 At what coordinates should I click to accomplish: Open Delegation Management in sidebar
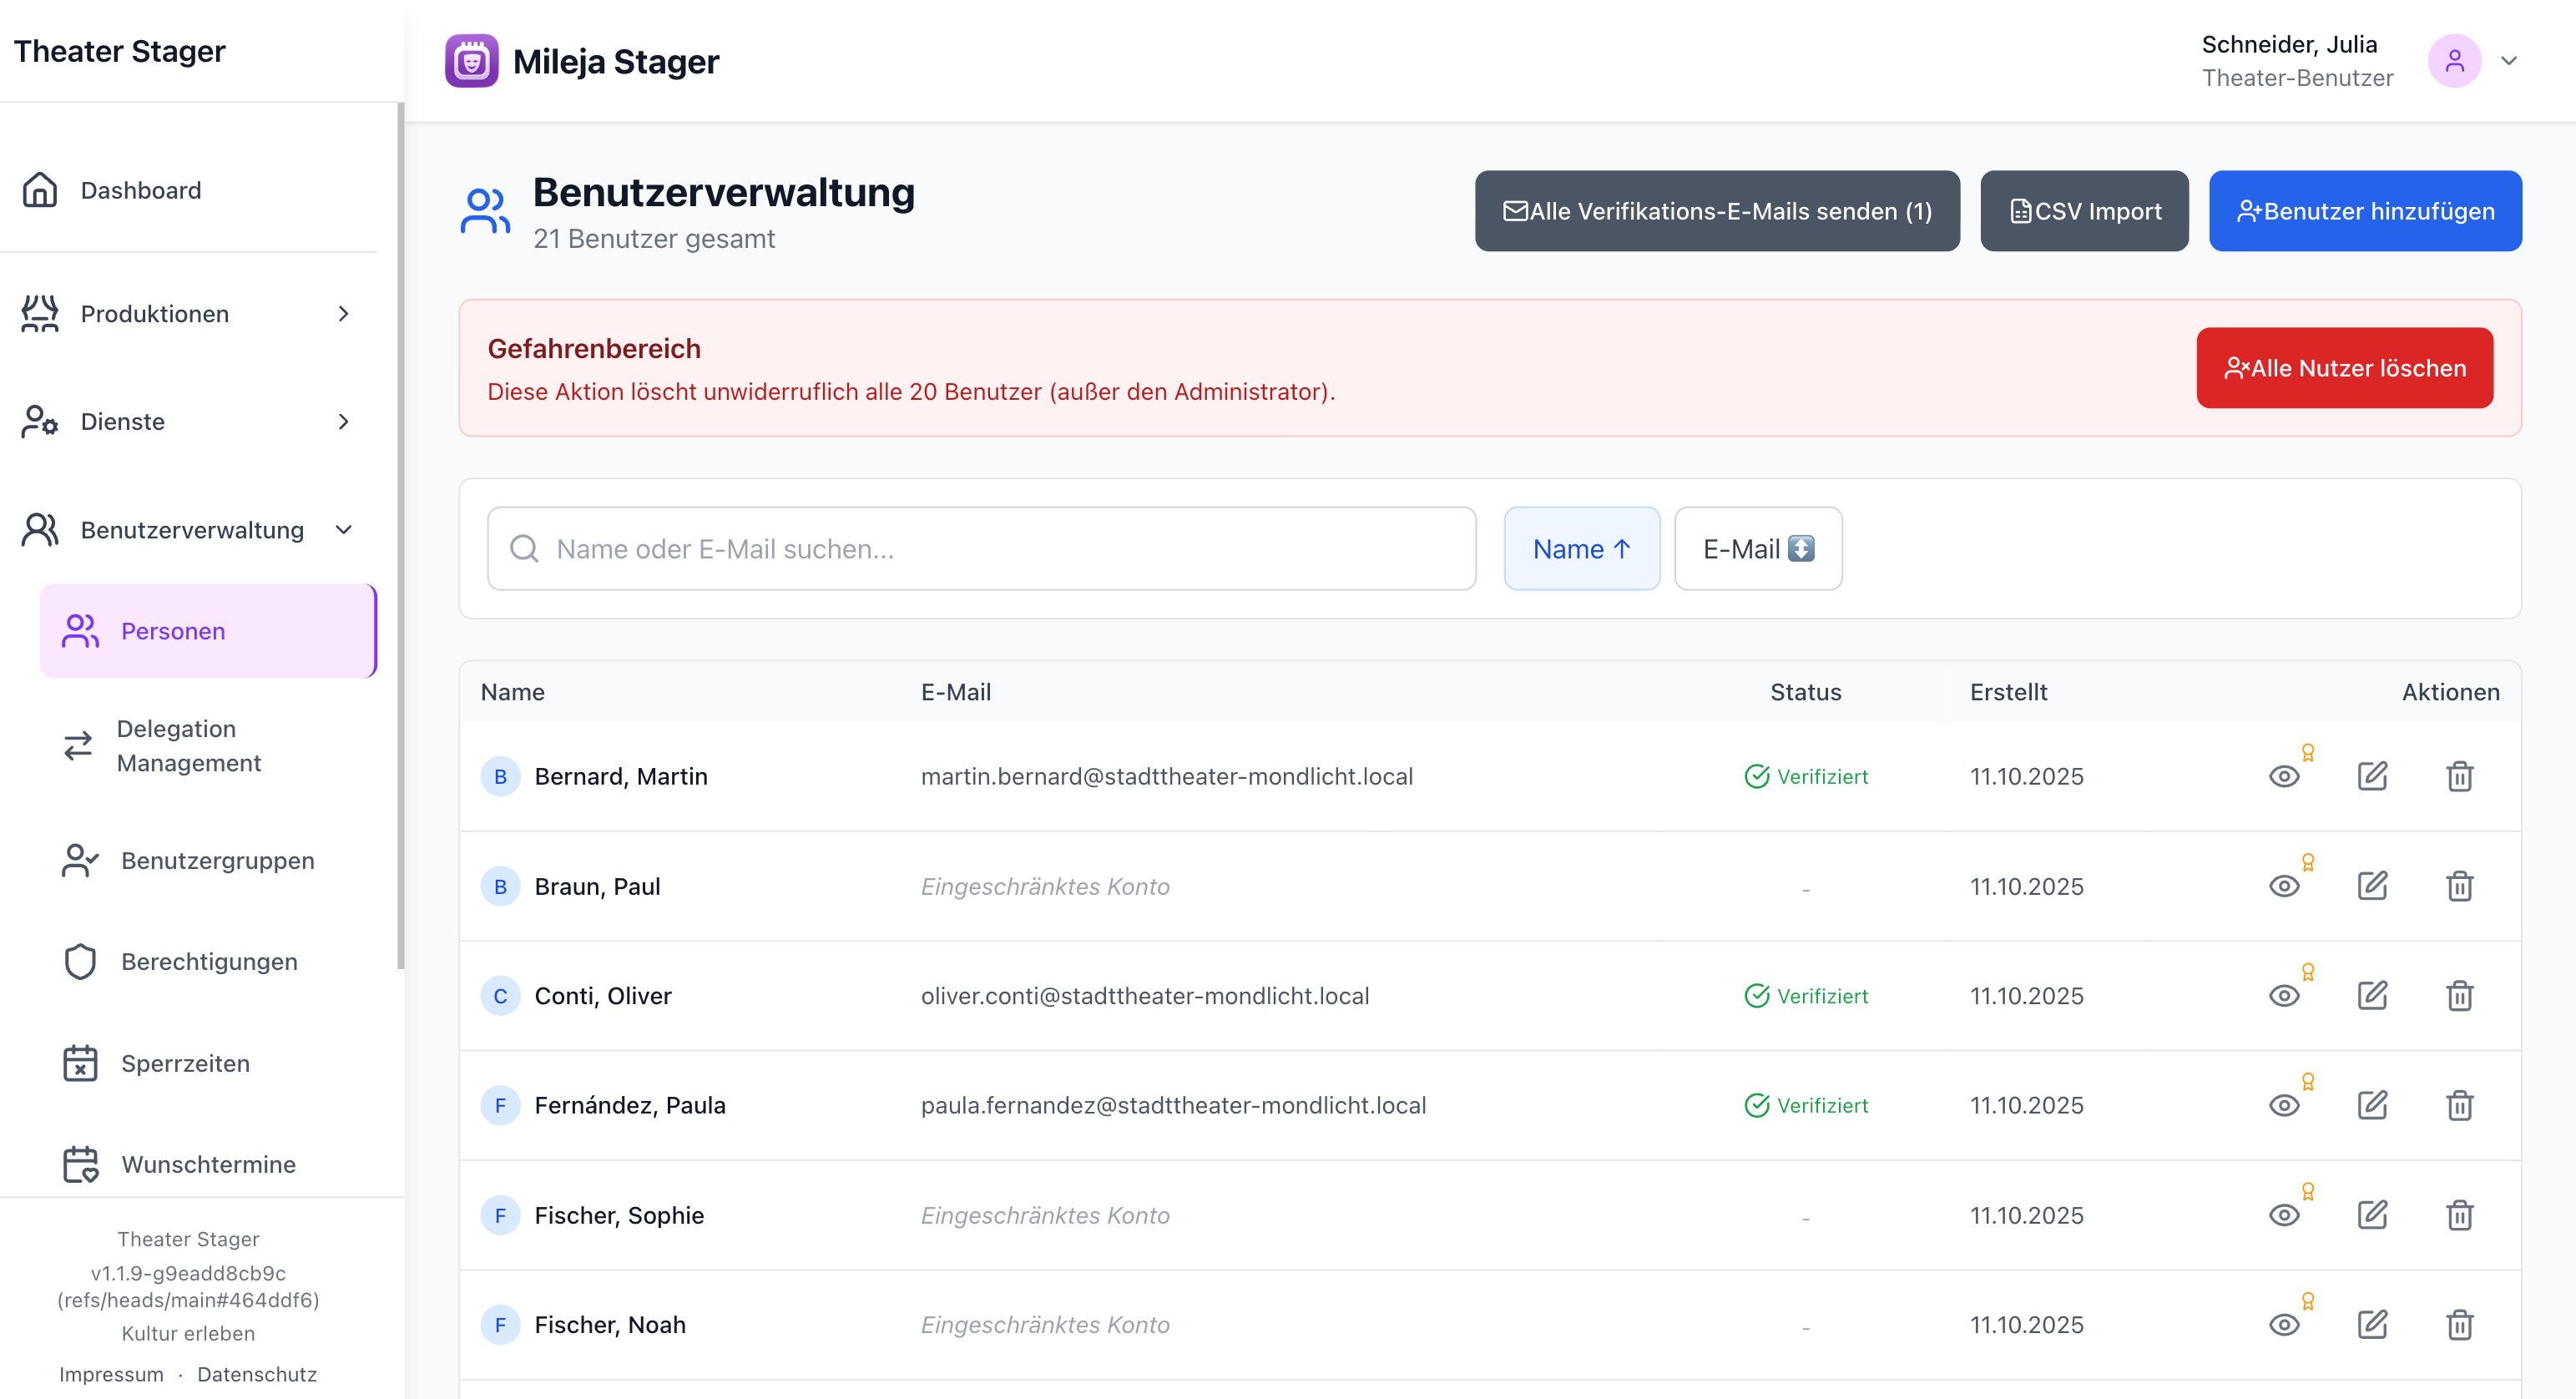tap(189, 745)
